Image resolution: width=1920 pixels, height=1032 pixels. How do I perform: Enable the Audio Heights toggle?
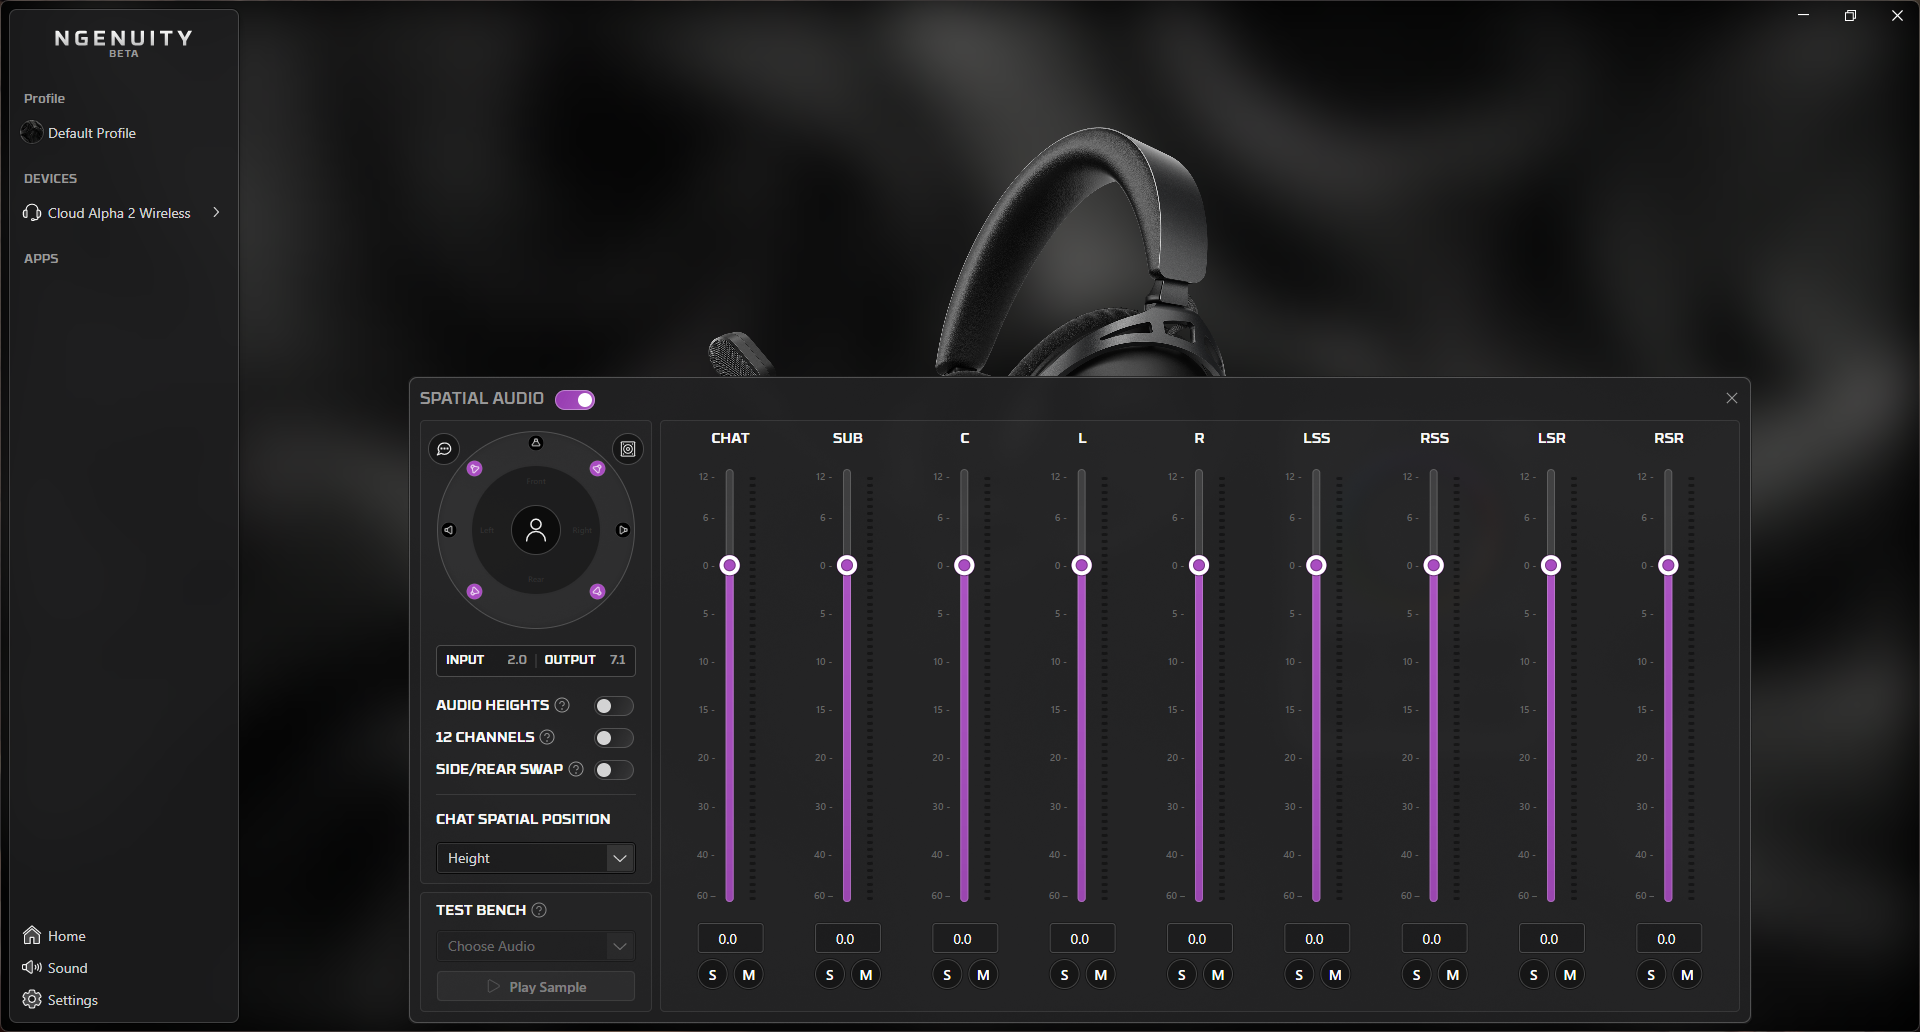tap(614, 705)
